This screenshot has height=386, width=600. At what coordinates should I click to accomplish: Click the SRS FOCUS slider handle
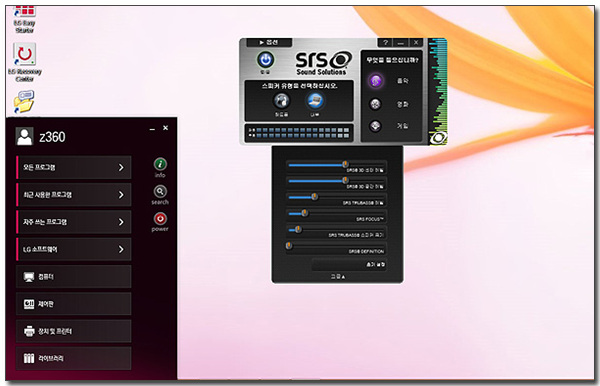click(305, 213)
